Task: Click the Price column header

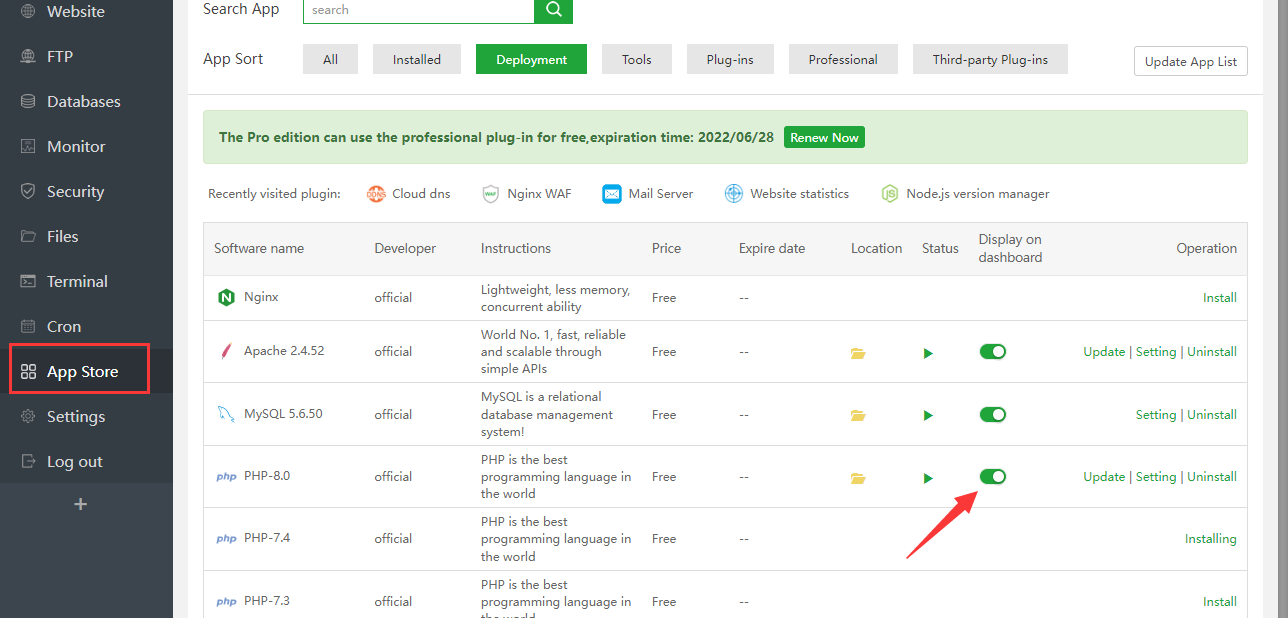Action: click(x=666, y=248)
